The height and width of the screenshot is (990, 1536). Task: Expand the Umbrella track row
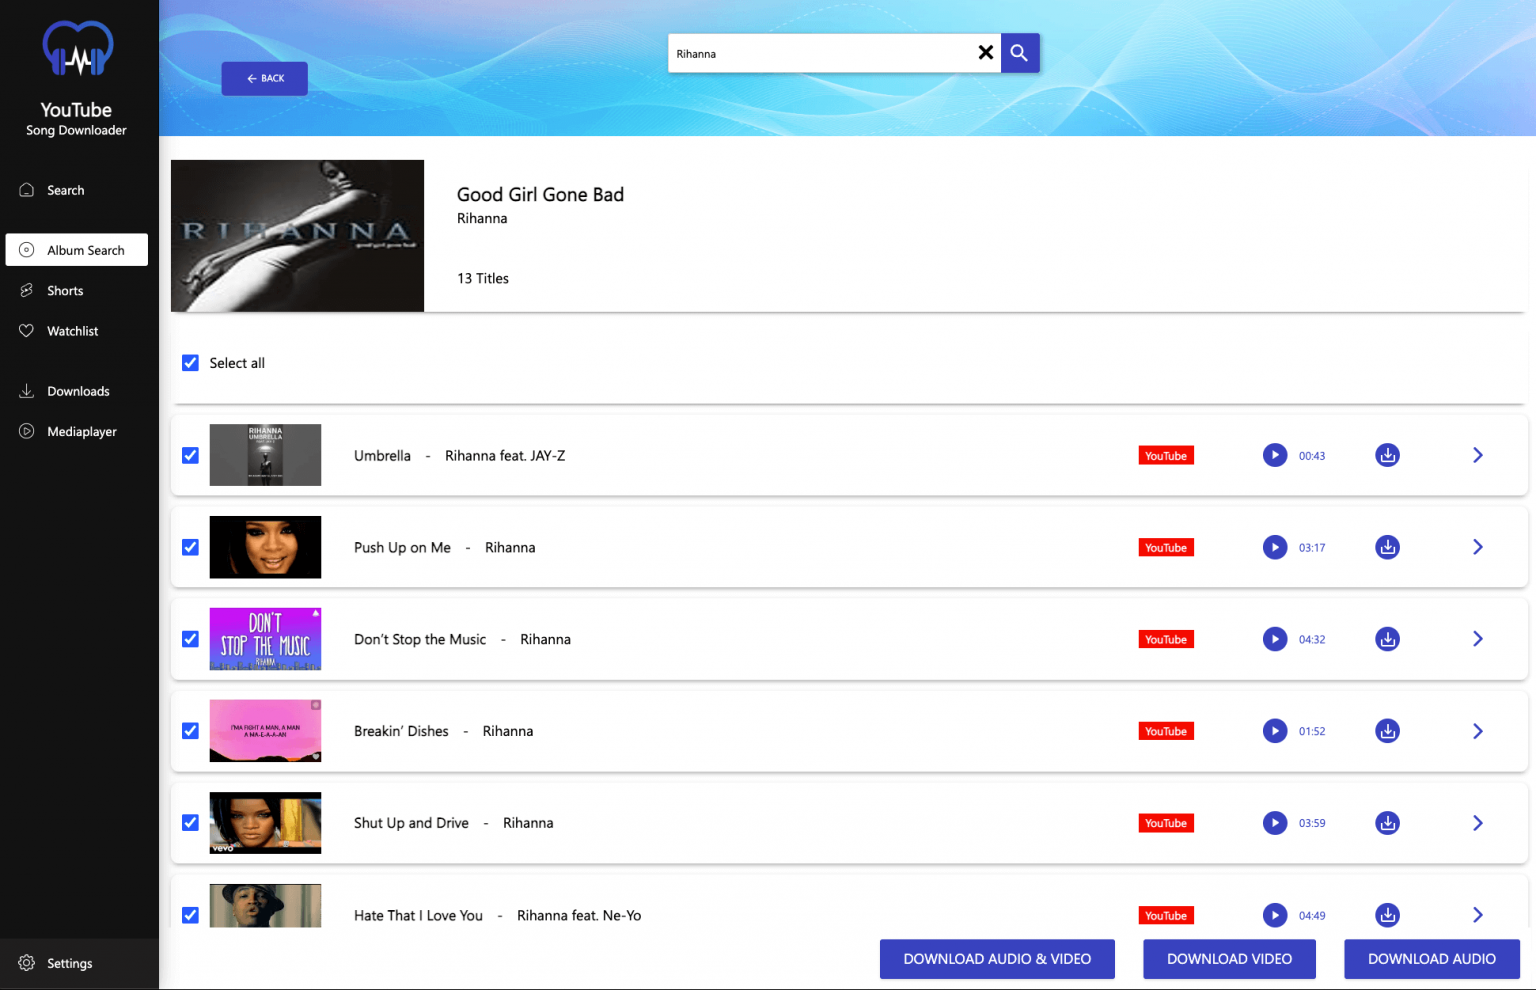[1478, 455]
